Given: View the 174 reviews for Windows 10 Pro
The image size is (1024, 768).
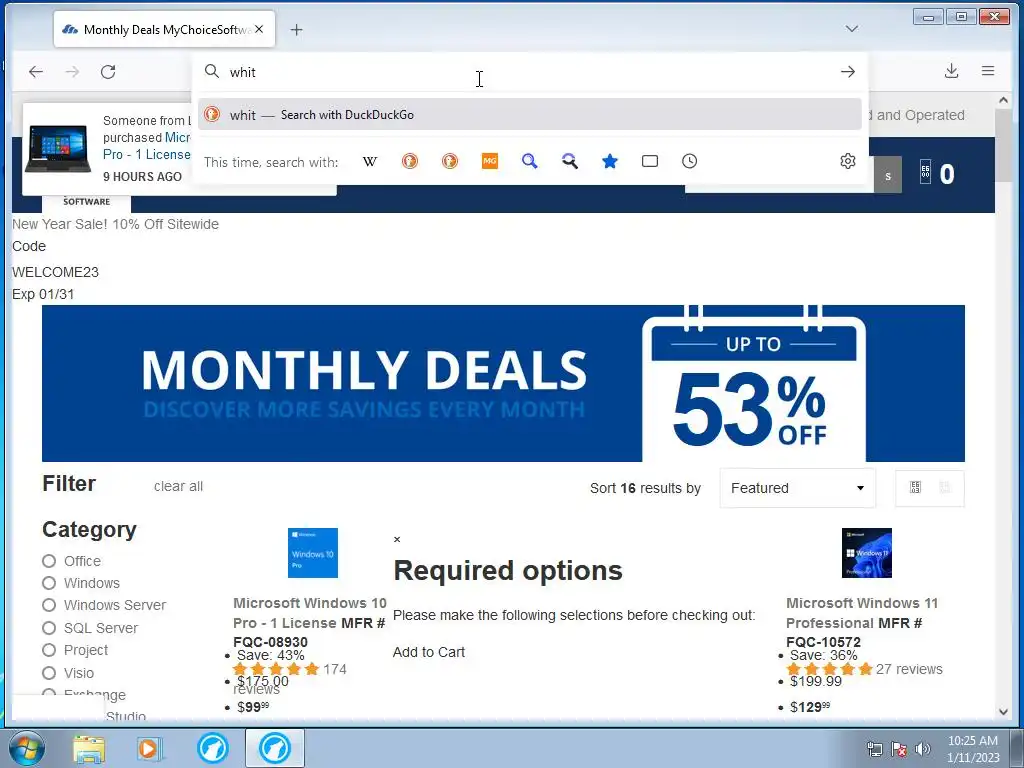Looking at the screenshot, I should coord(334,669).
